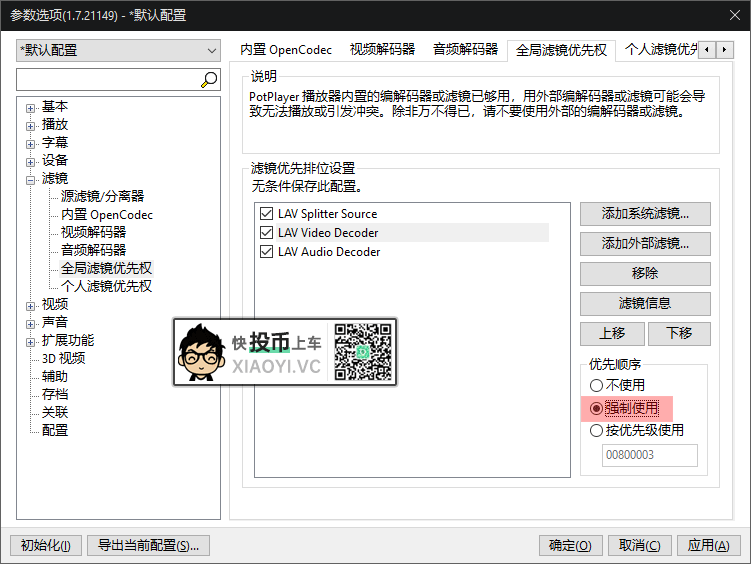
Task: Click the 移除 button
Action: (645, 273)
